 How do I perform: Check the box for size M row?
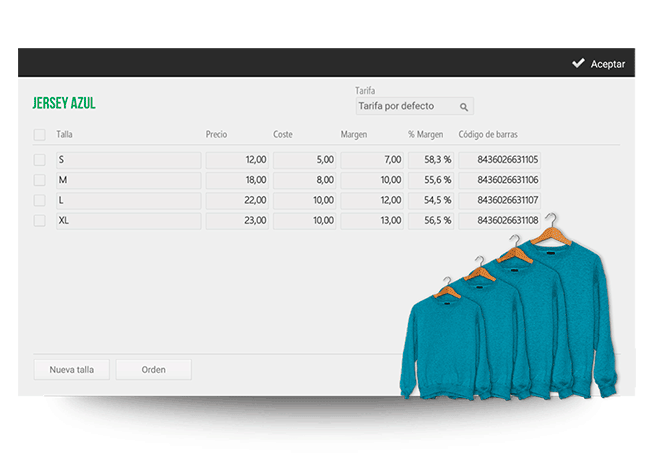tap(39, 180)
